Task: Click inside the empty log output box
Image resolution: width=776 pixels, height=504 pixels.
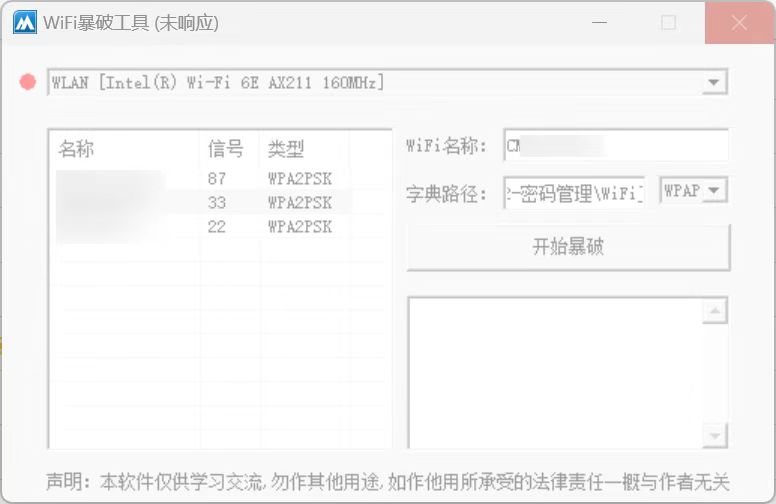Action: pos(555,373)
